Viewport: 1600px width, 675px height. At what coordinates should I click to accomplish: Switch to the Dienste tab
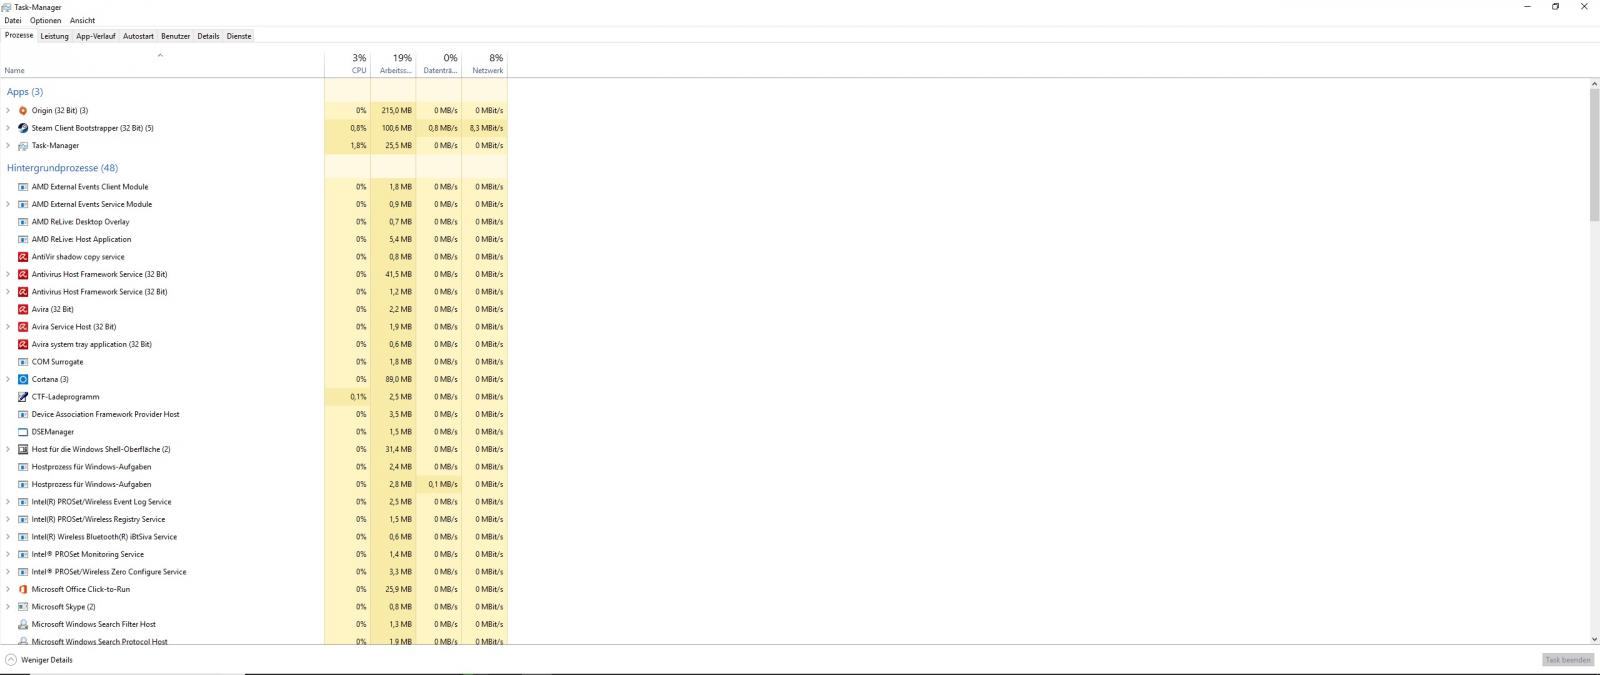pyautogui.click(x=239, y=36)
